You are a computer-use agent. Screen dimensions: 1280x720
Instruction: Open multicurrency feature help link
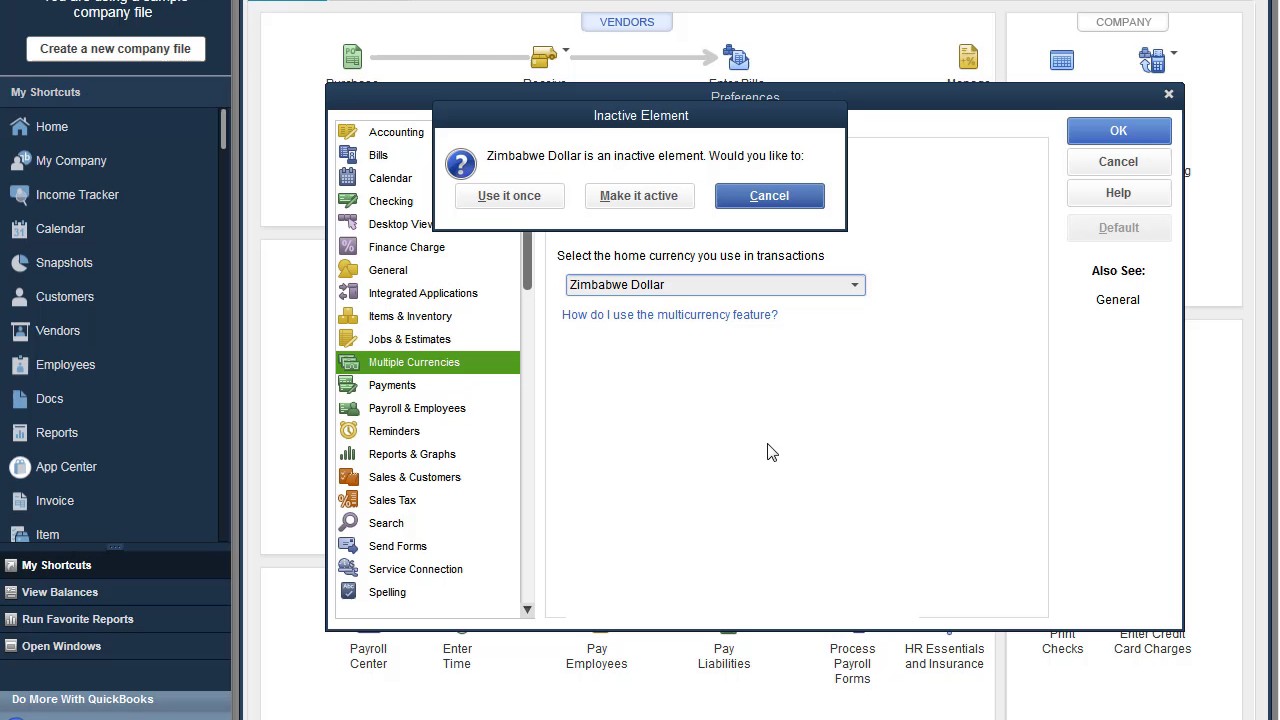[670, 315]
